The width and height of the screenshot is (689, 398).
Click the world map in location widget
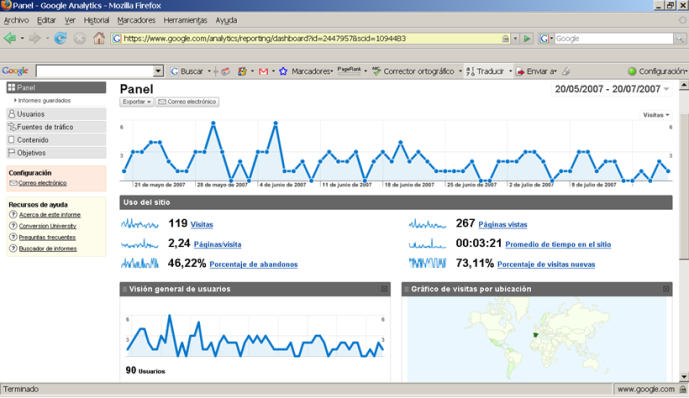point(537,339)
